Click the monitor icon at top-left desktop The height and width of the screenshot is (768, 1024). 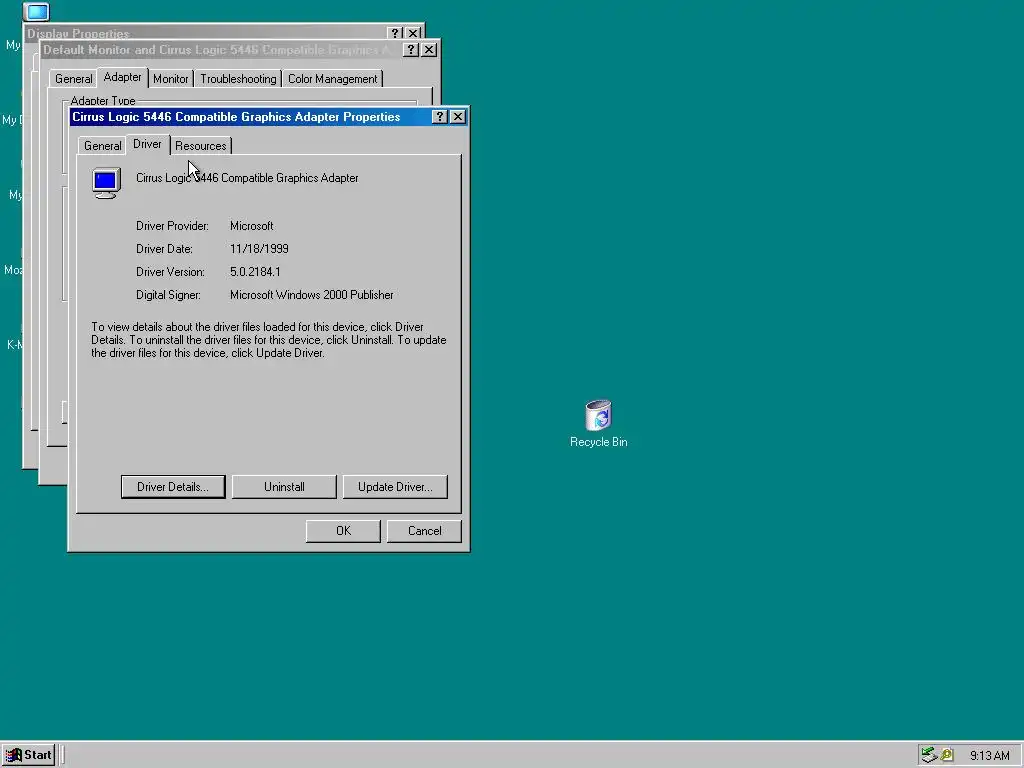37,12
